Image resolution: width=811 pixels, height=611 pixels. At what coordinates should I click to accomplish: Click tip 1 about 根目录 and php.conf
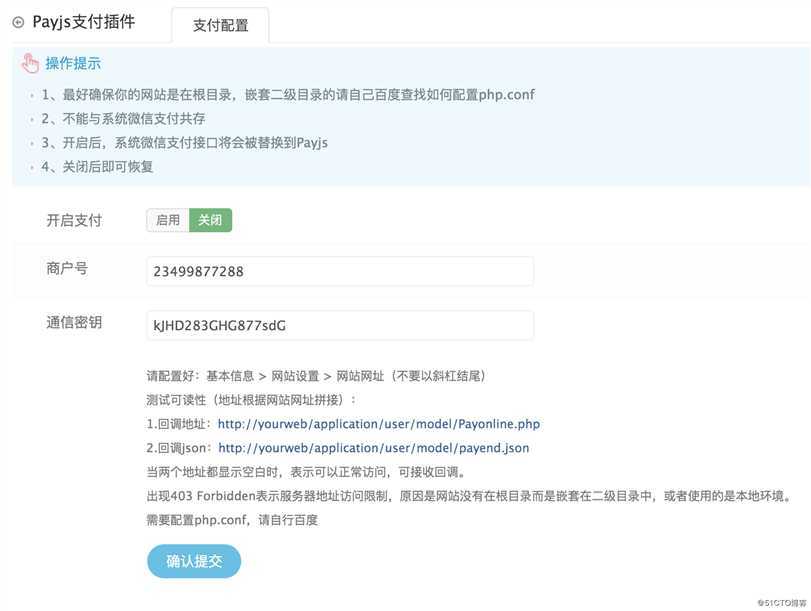(288, 95)
